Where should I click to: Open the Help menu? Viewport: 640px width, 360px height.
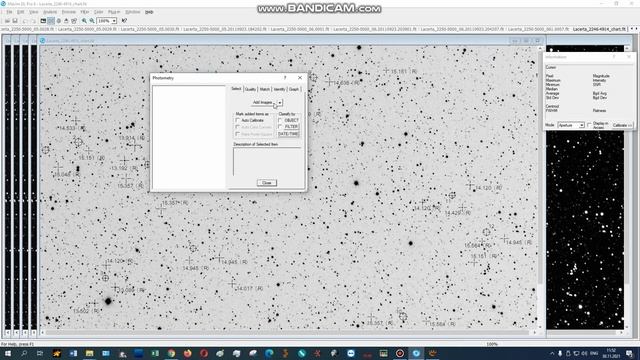pos(149,12)
